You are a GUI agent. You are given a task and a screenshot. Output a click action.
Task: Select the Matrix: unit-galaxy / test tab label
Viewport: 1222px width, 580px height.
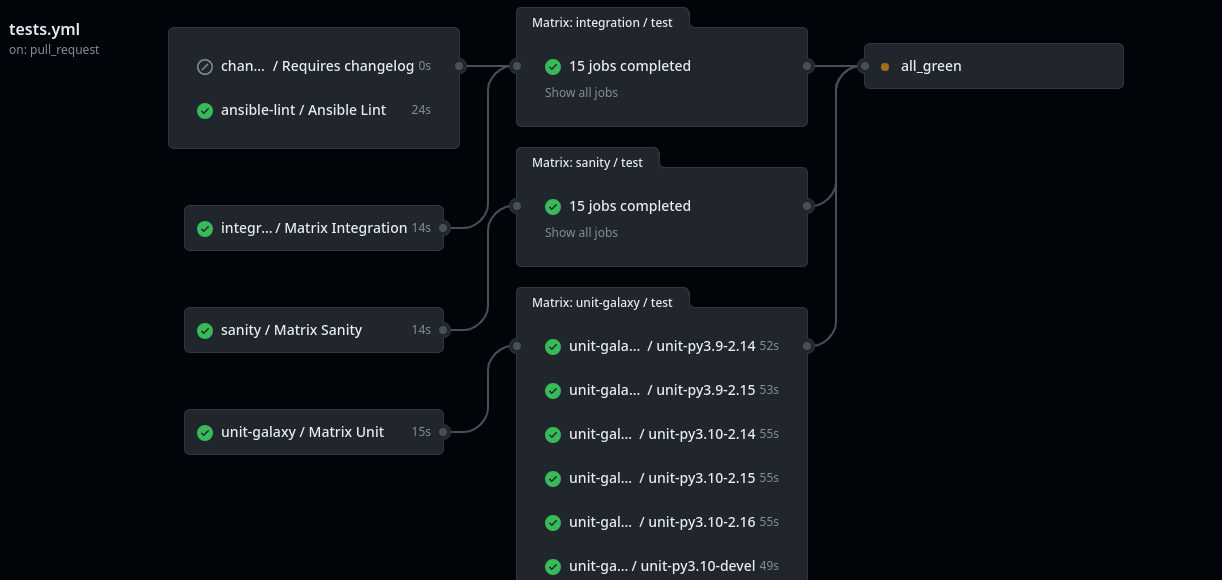coord(602,302)
